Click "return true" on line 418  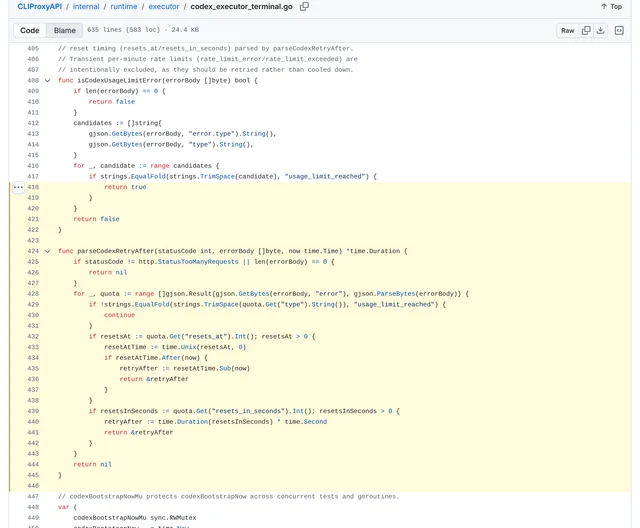tap(125, 187)
